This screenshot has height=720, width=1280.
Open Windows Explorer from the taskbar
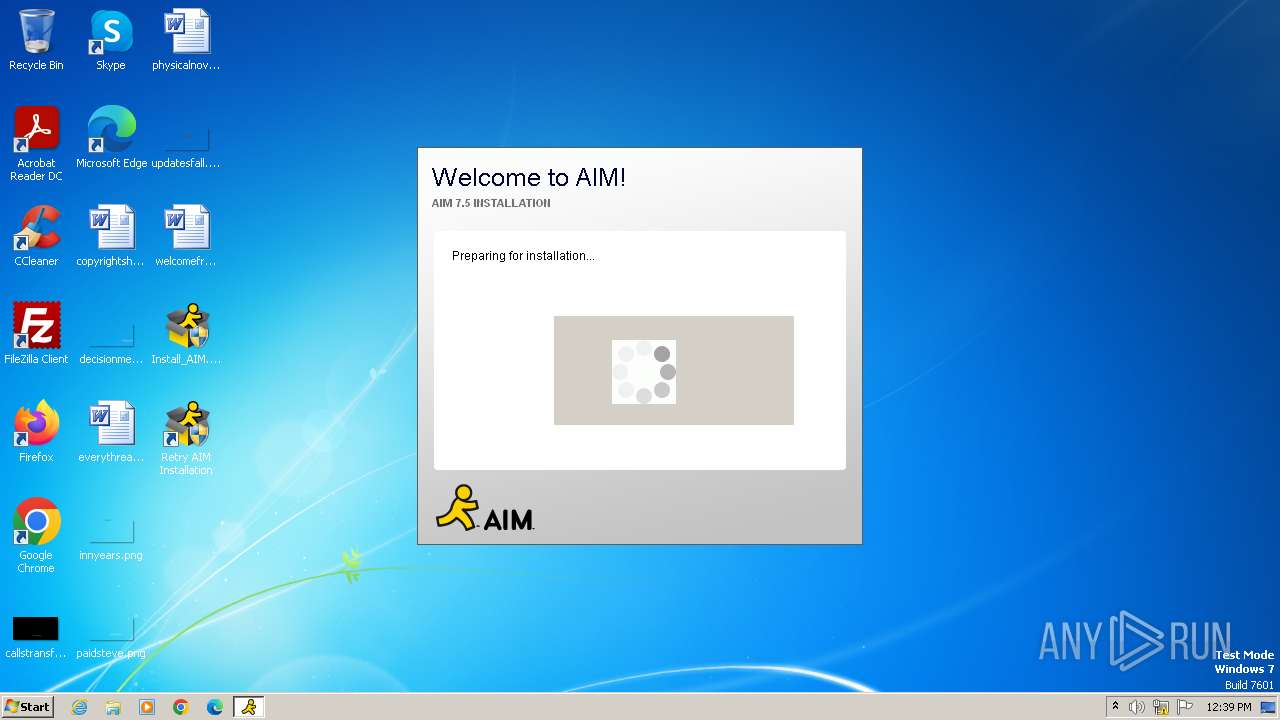[113, 707]
